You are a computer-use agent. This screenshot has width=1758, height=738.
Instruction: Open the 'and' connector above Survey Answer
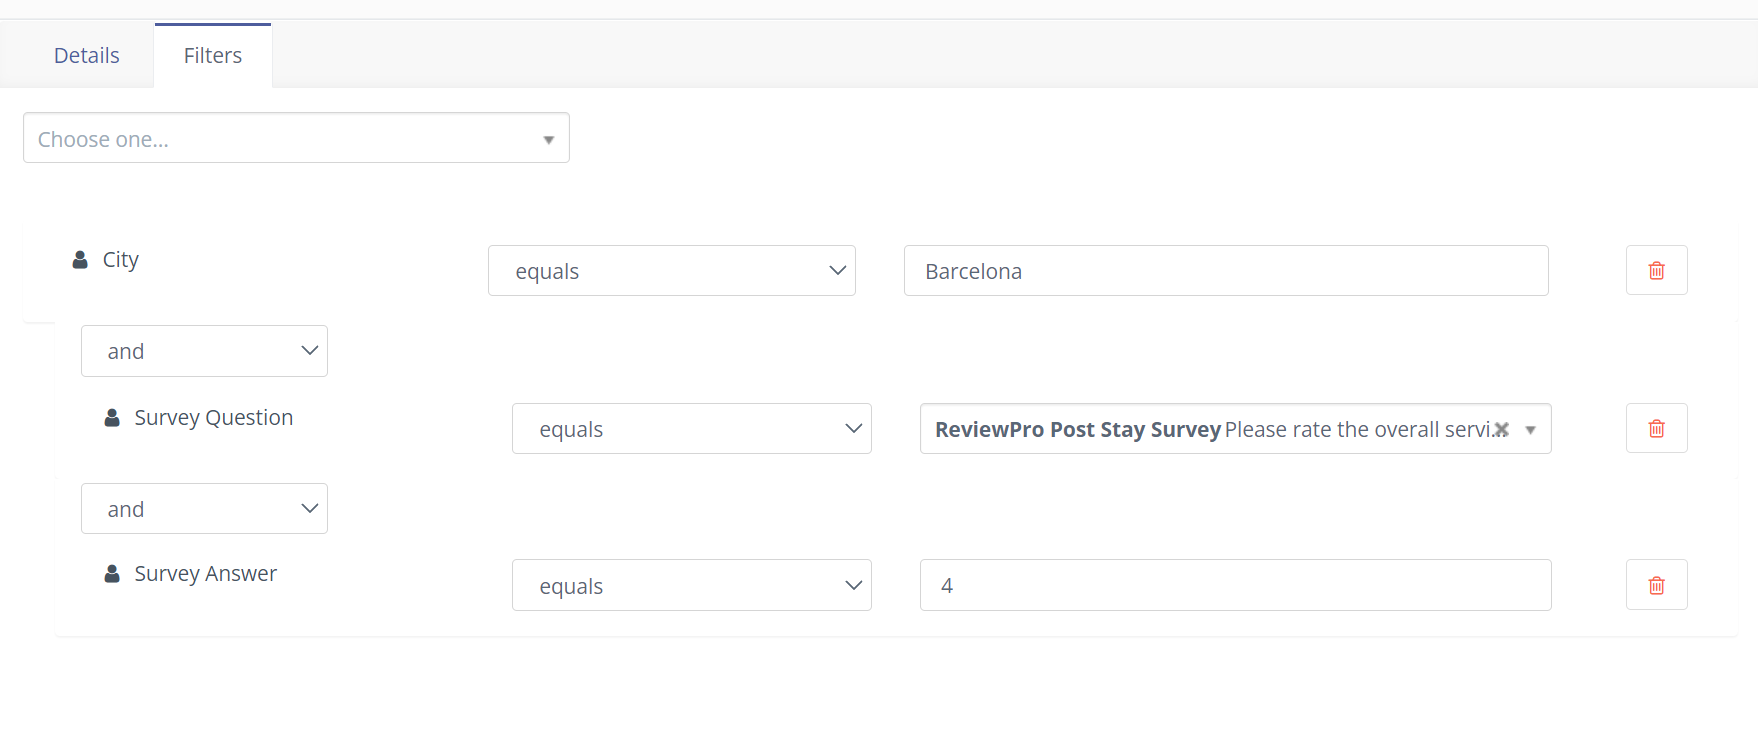[204, 509]
